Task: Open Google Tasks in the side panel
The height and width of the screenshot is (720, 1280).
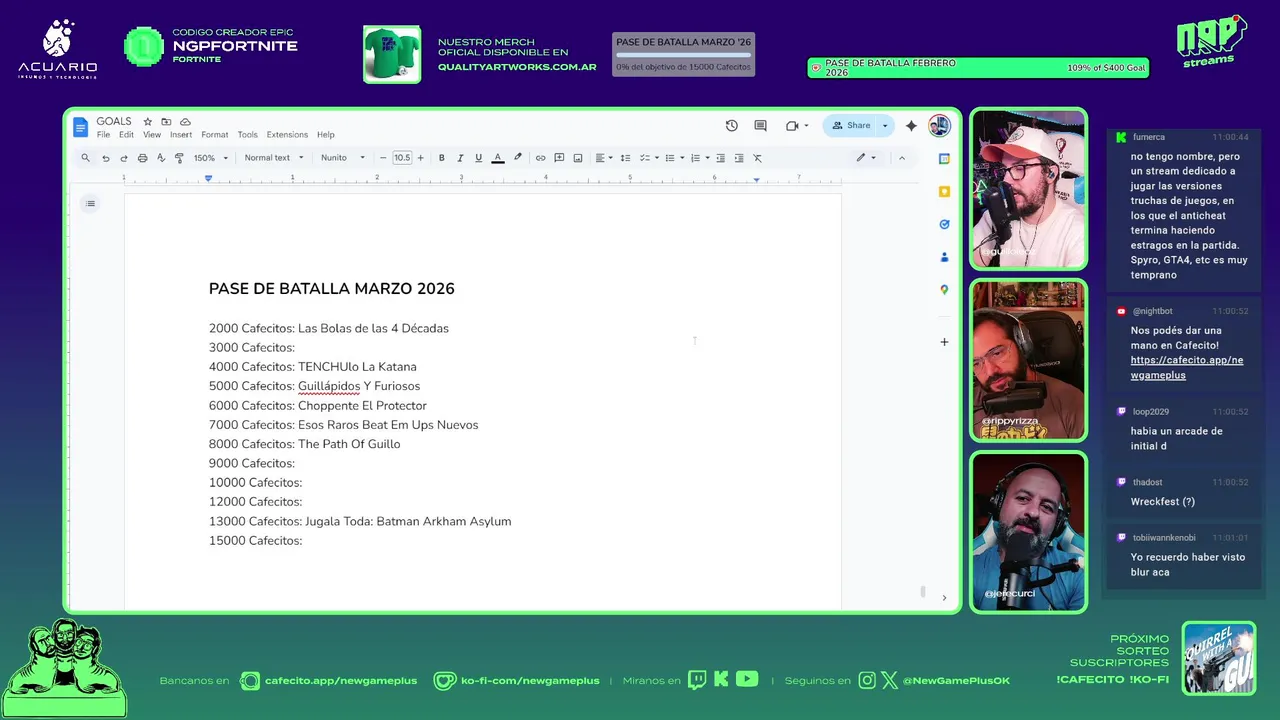Action: pyautogui.click(x=944, y=224)
